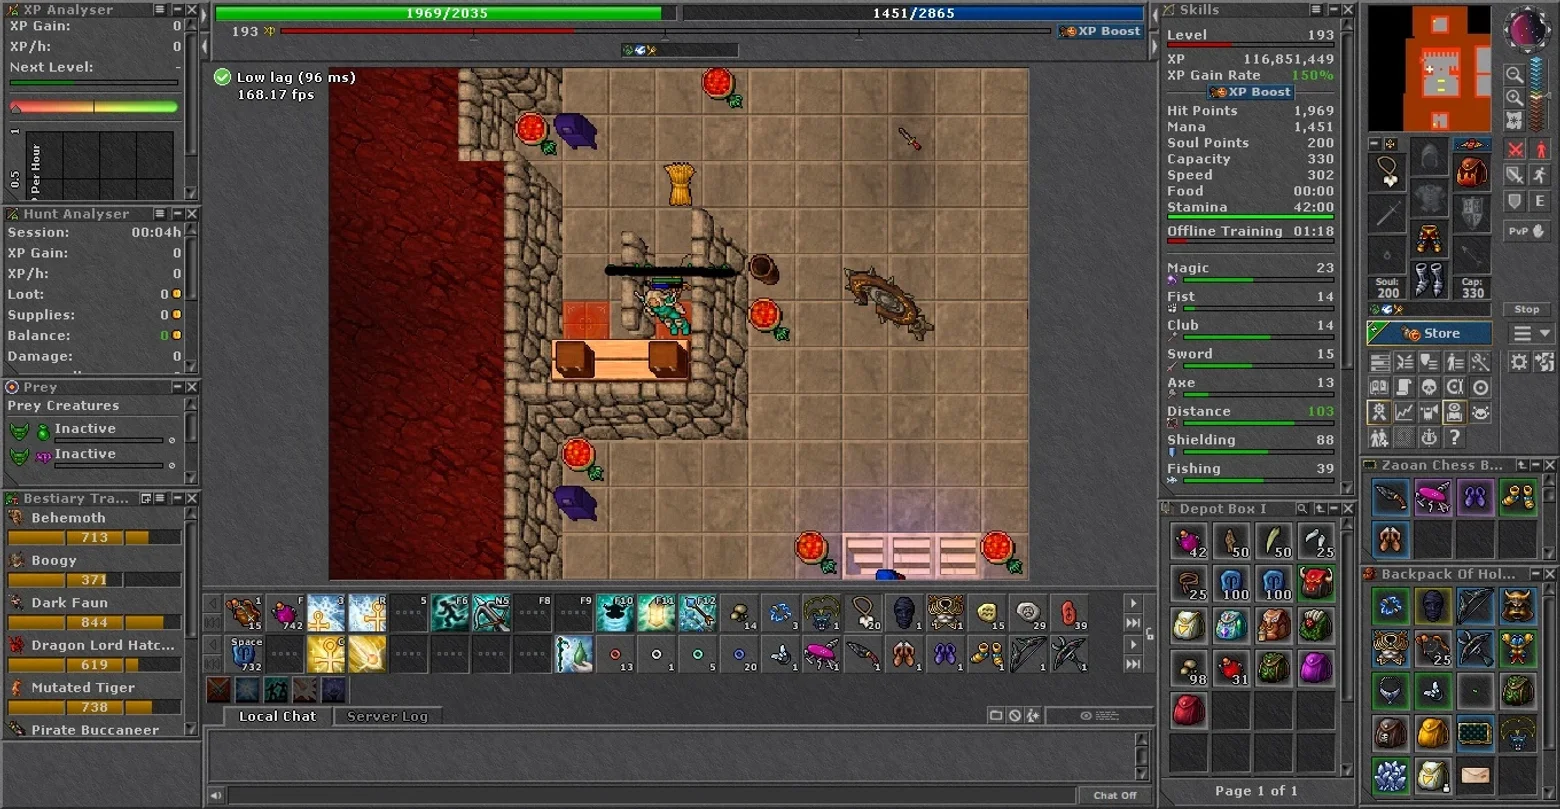Select the golden boots in Zaoan Chess Box
1560x809 pixels.
click(1518, 497)
